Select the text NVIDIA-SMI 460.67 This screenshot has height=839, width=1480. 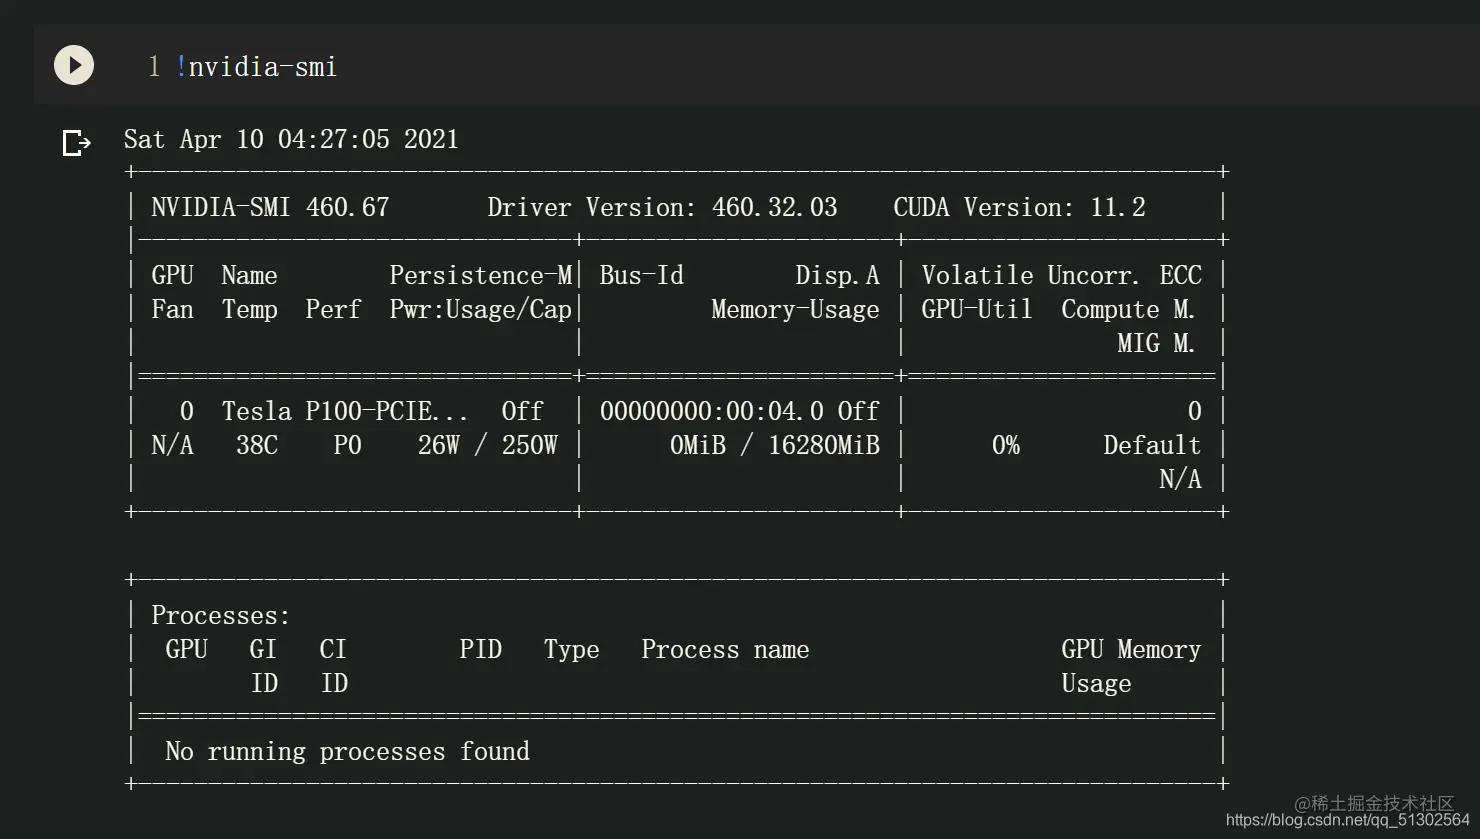270,207
